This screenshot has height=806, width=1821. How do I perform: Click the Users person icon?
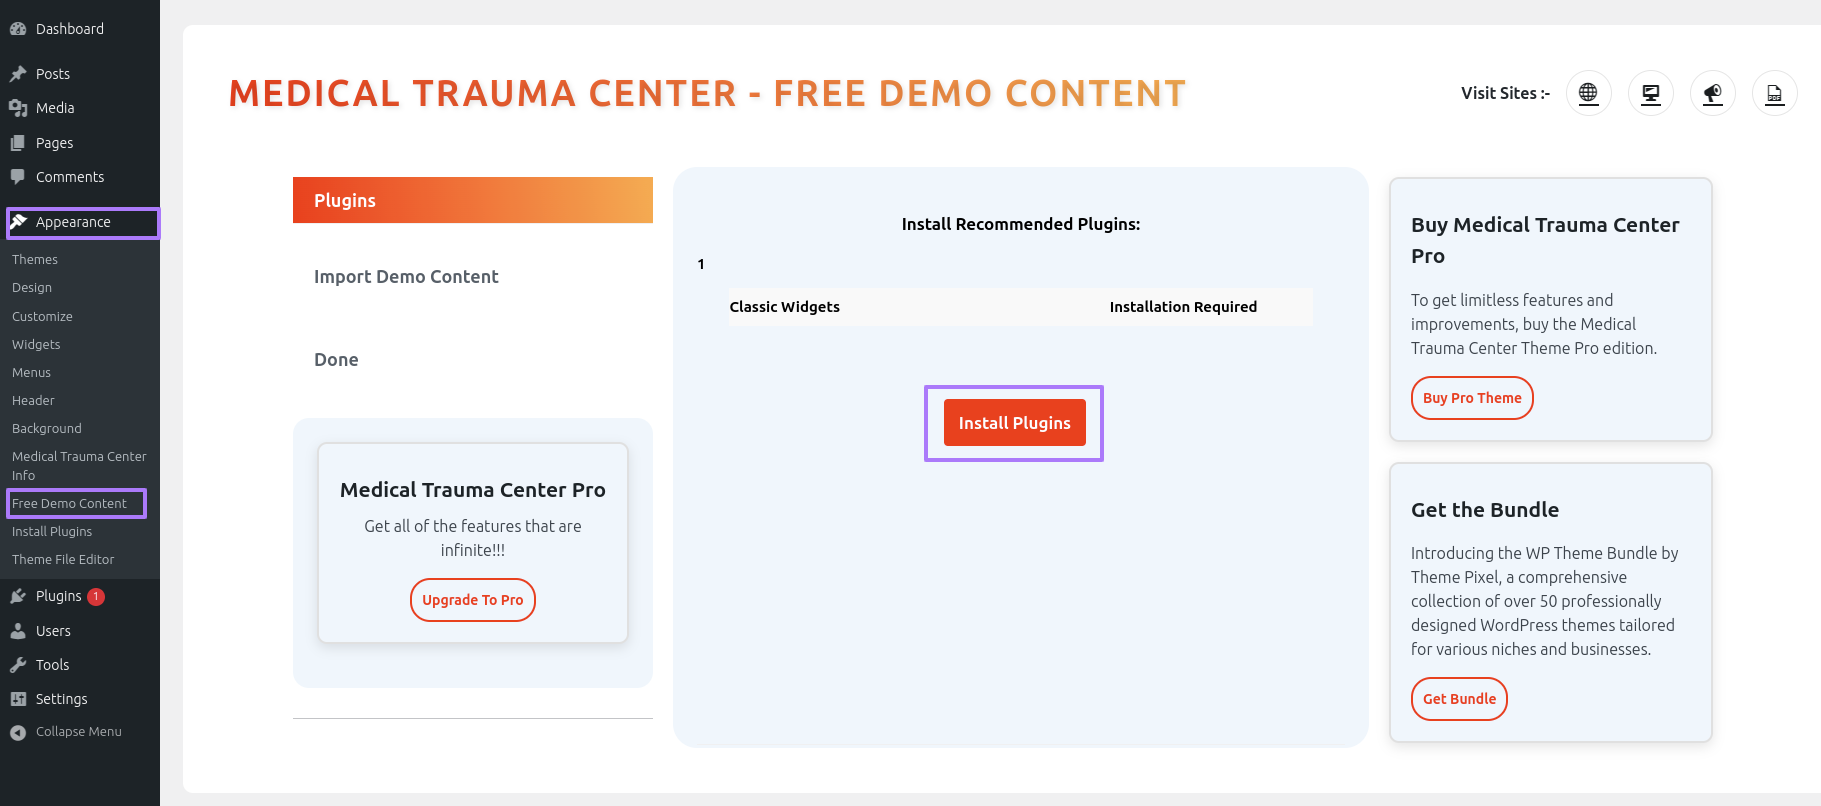pyautogui.click(x=18, y=631)
